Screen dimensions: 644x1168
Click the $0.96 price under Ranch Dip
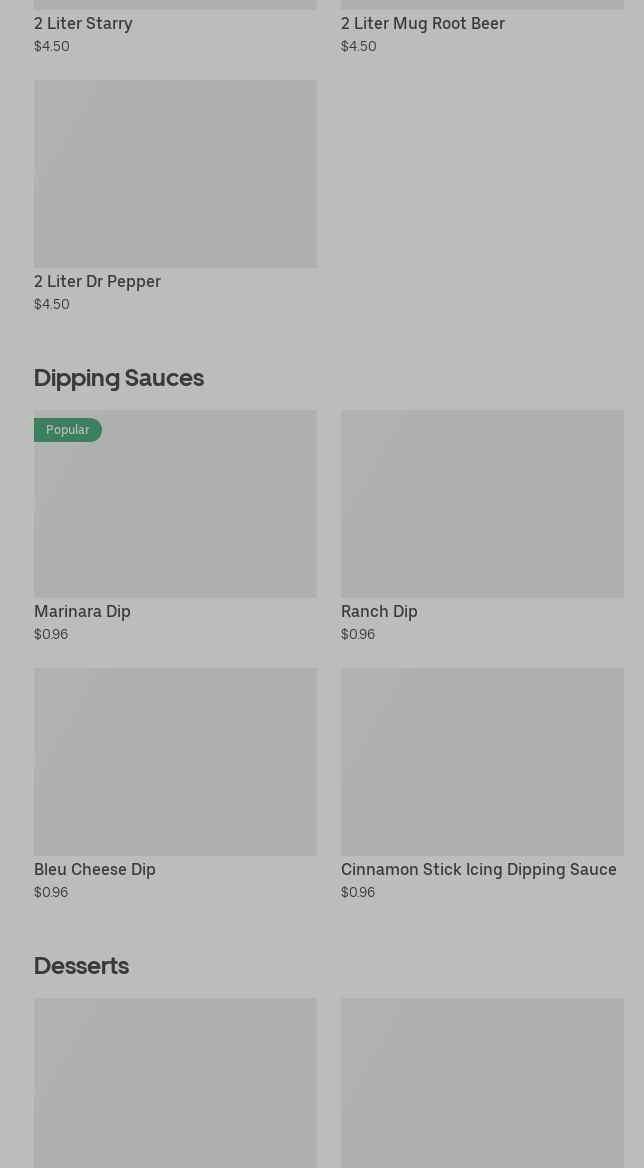click(358, 634)
